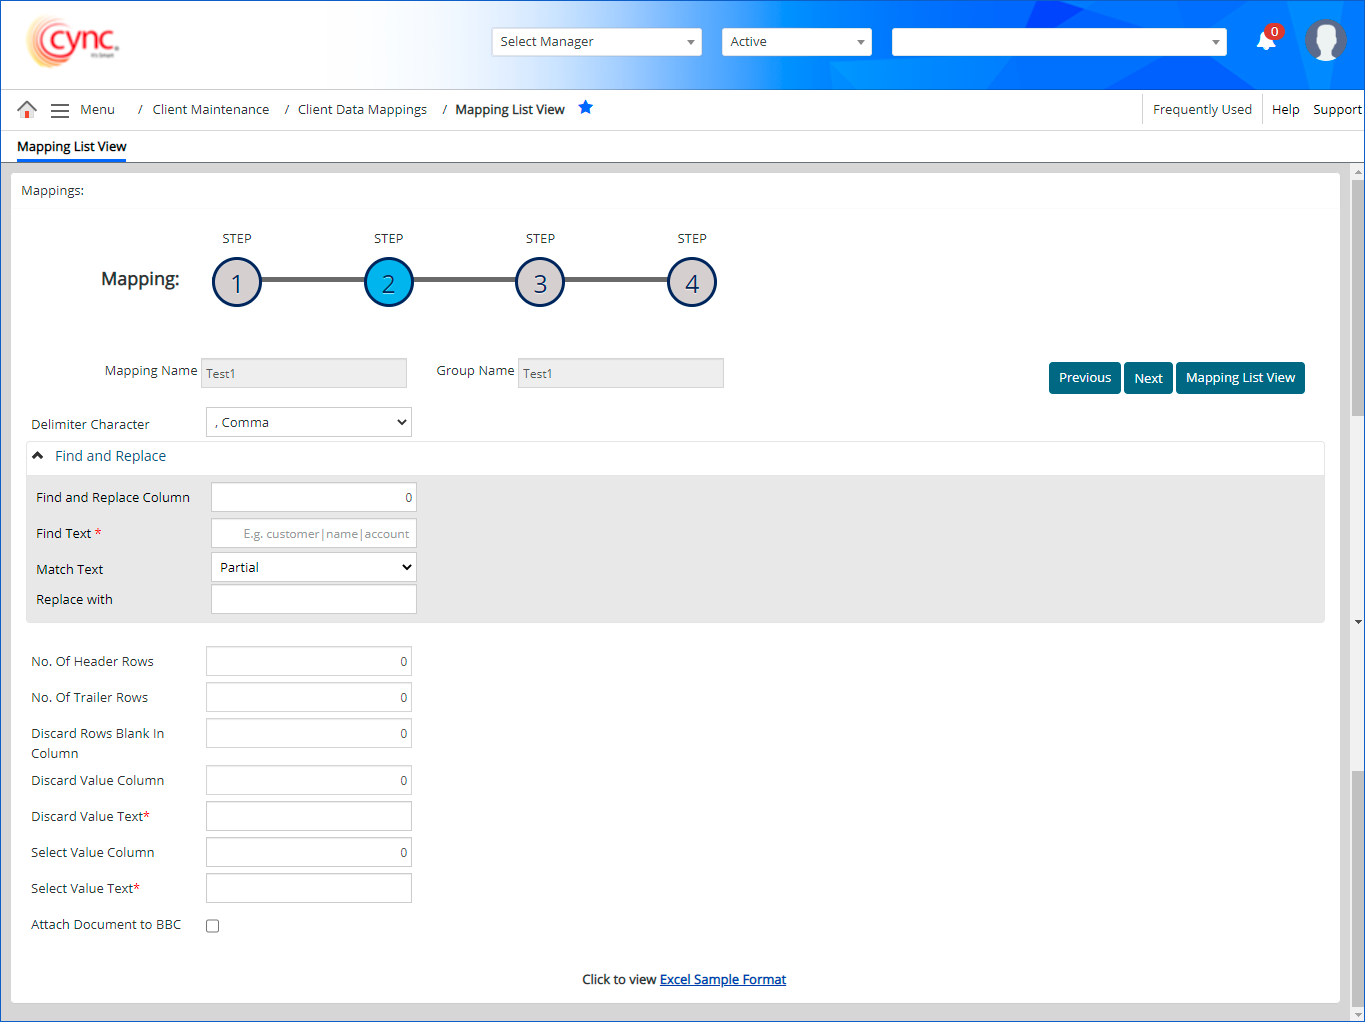Click the Cync logo
The image size is (1365, 1022).
pyautogui.click(x=73, y=42)
